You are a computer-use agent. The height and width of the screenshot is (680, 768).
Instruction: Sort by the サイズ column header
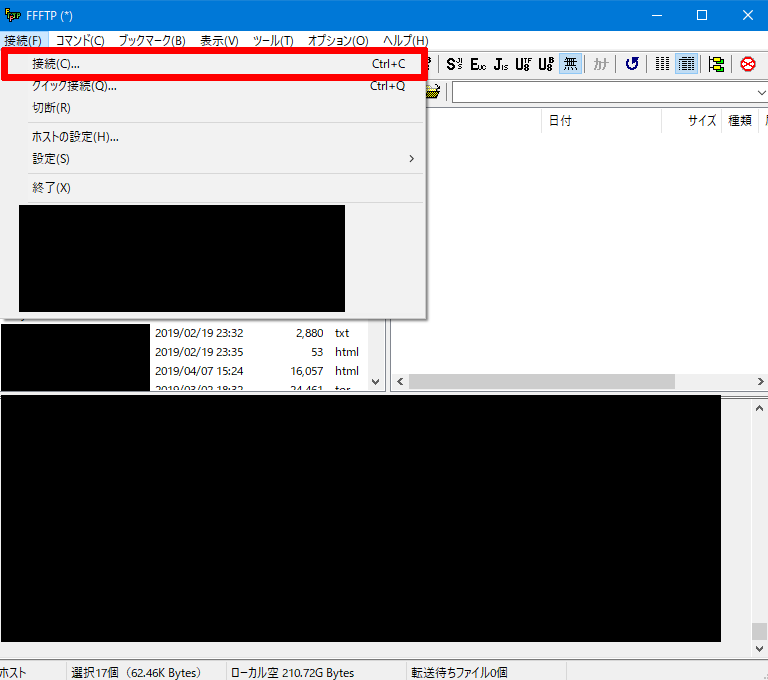(692, 121)
